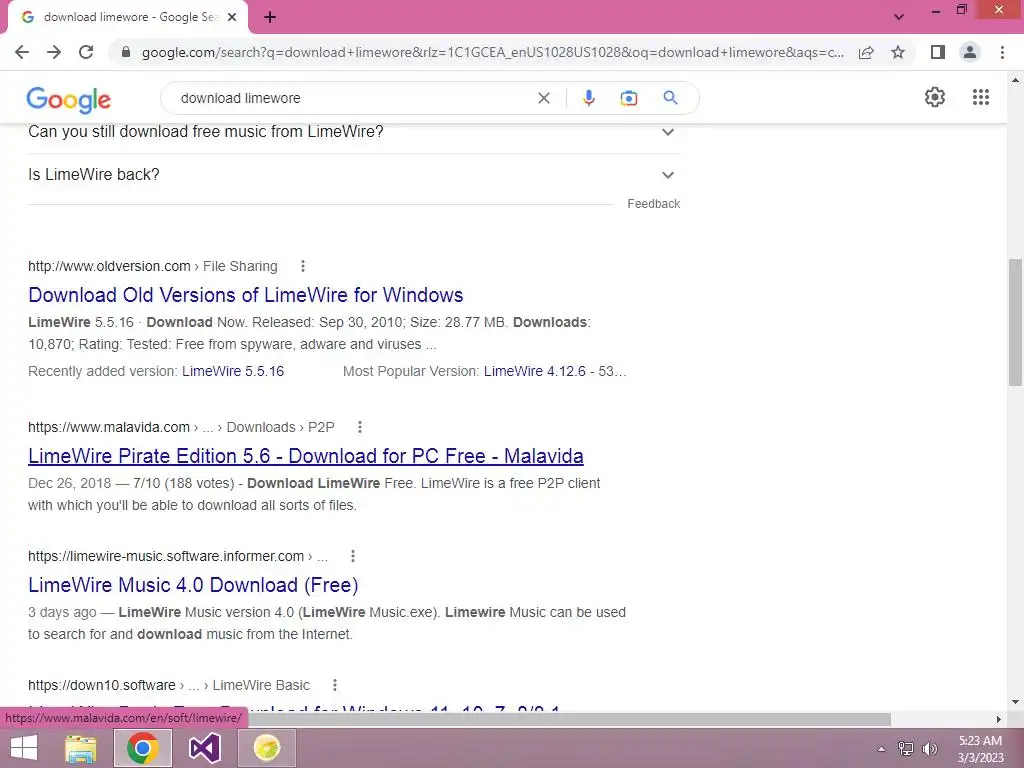Show hidden system tray icons

point(881,748)
